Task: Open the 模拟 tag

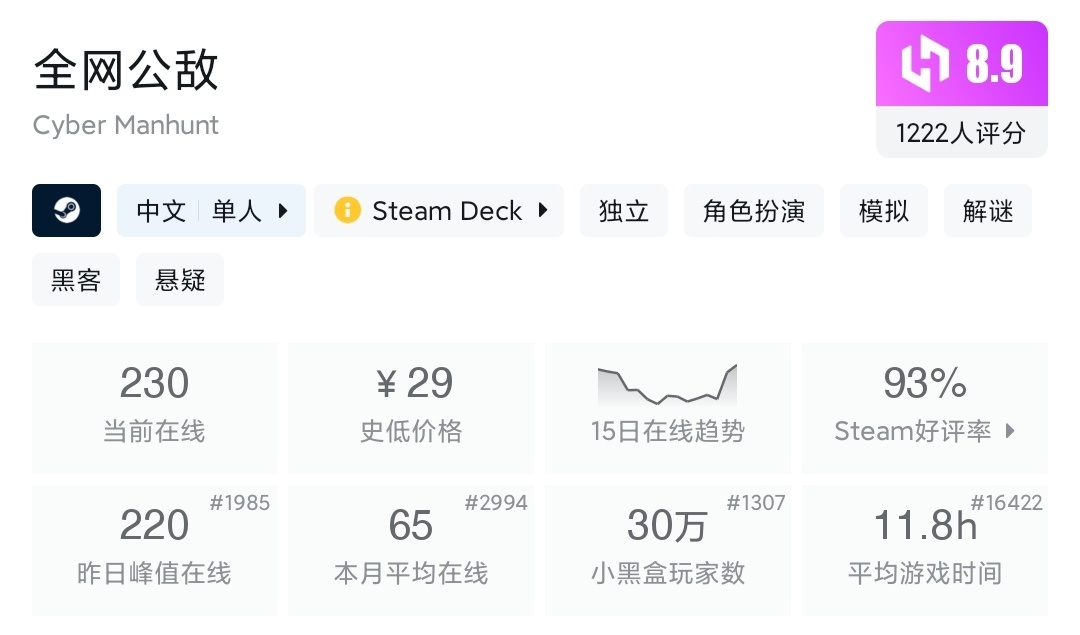Action: tap(884, 211)
